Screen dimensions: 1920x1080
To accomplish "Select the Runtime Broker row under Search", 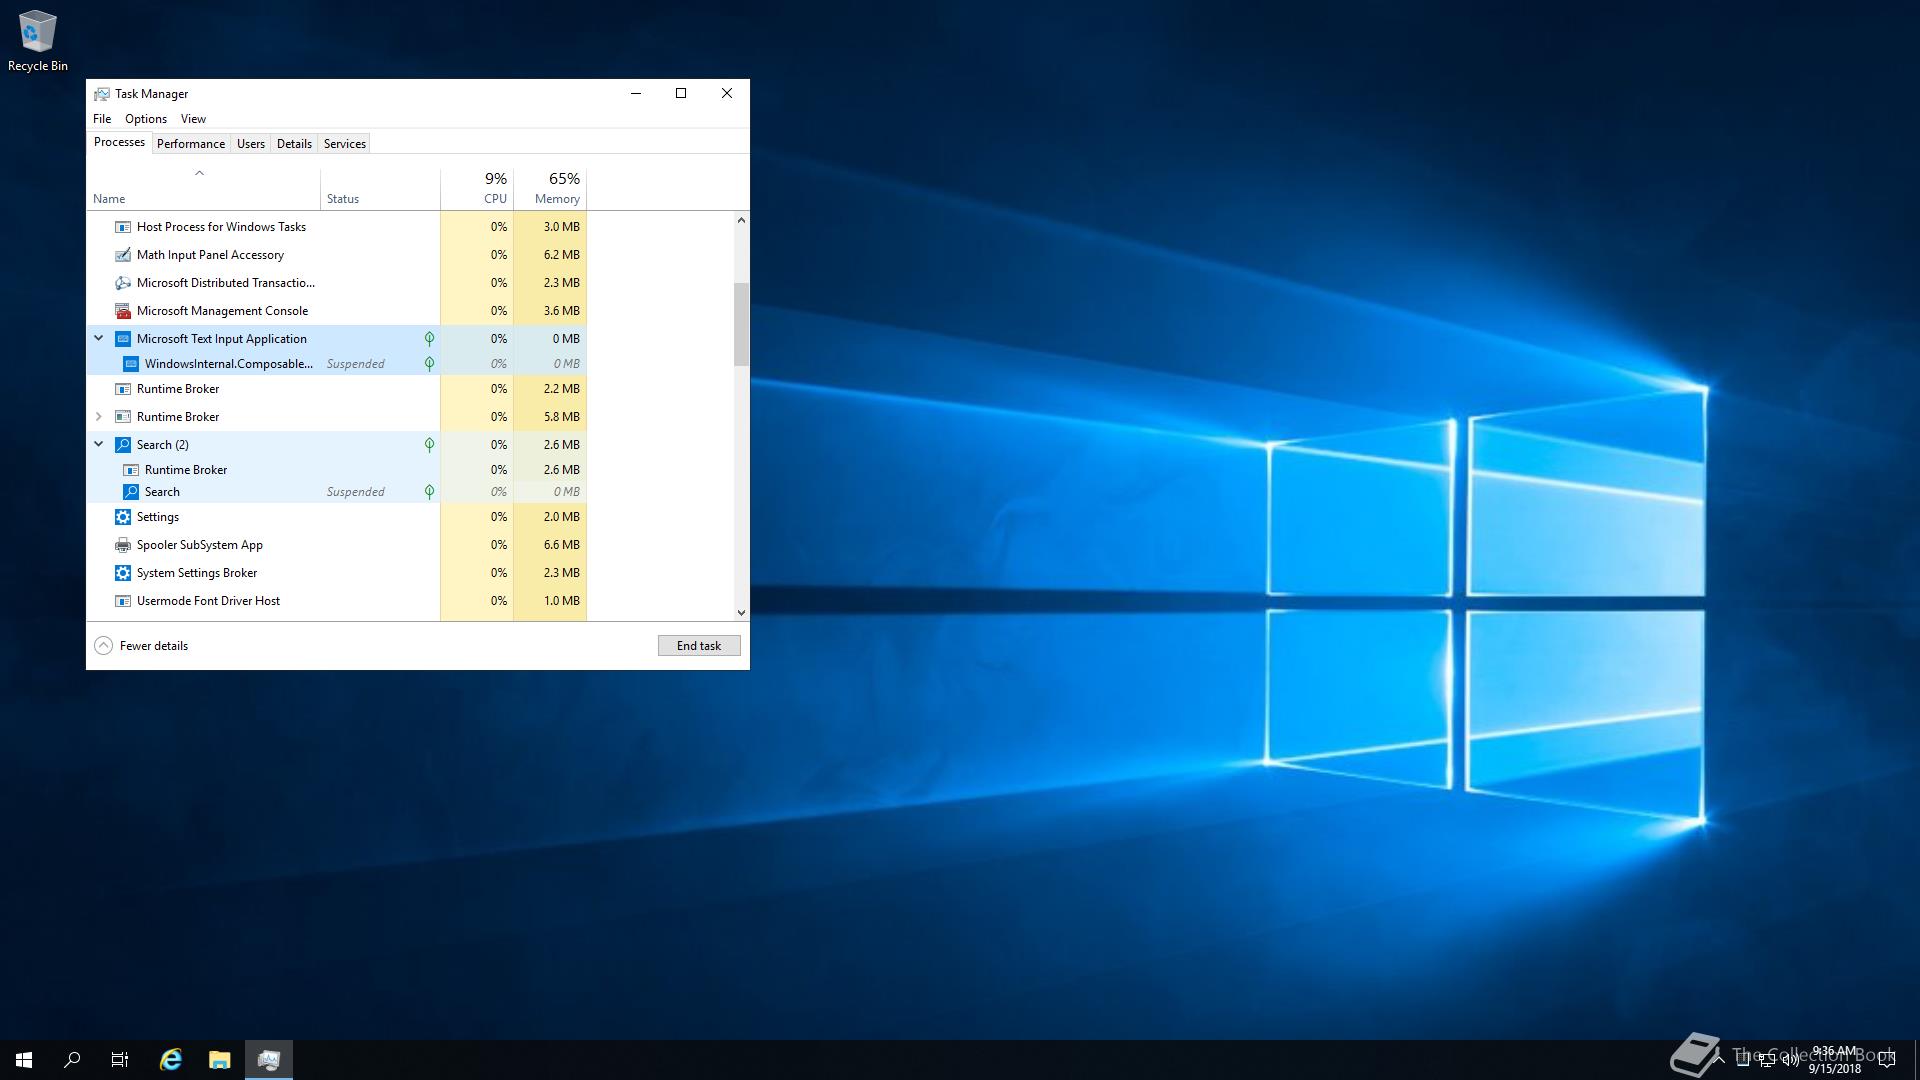I will tap(337, 470).
